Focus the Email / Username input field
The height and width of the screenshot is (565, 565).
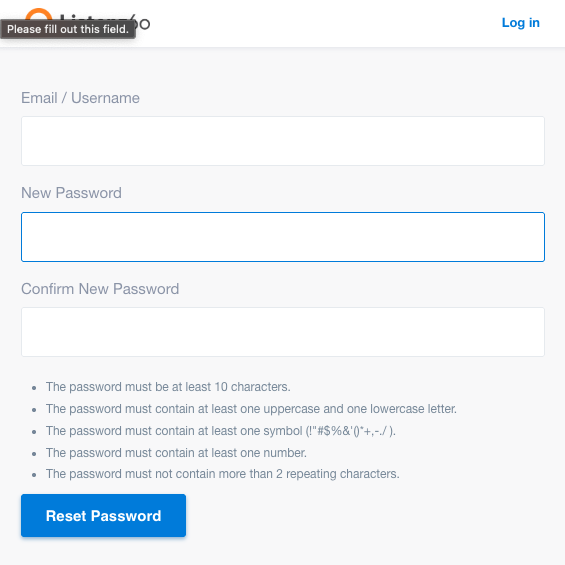pos(283,141)
